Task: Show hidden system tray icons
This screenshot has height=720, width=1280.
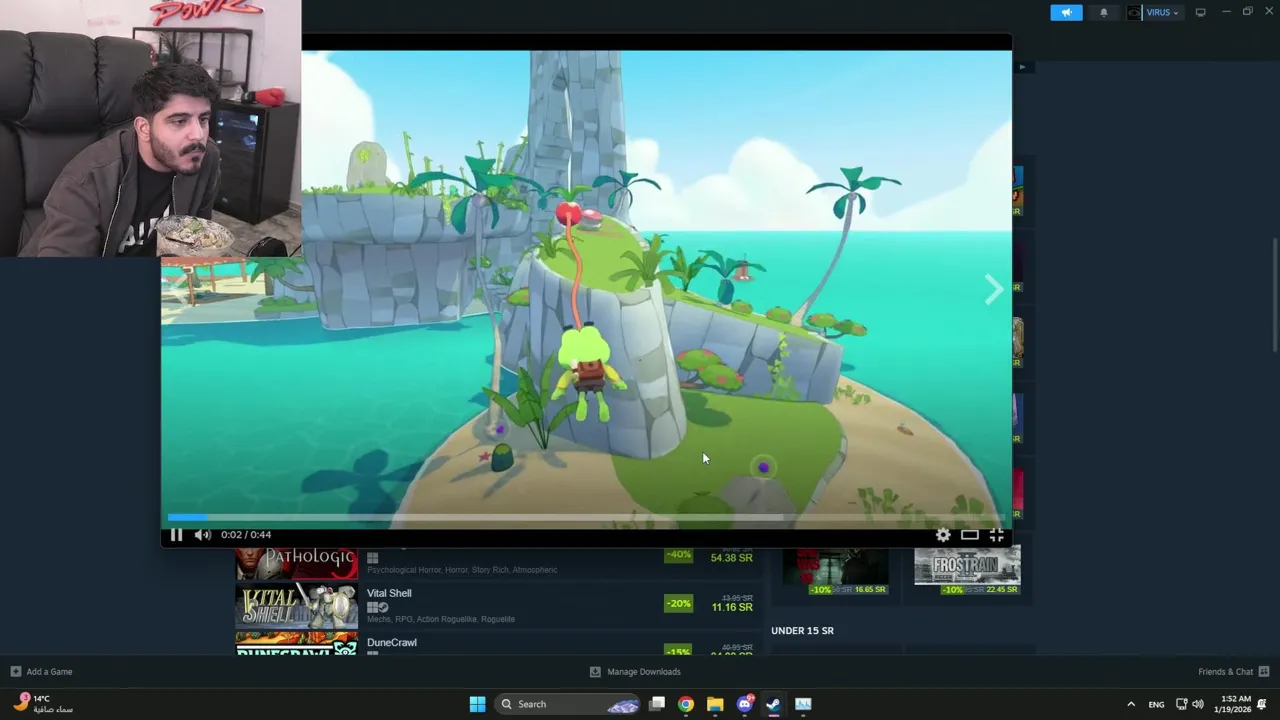Action: [x=1131, y=704]
